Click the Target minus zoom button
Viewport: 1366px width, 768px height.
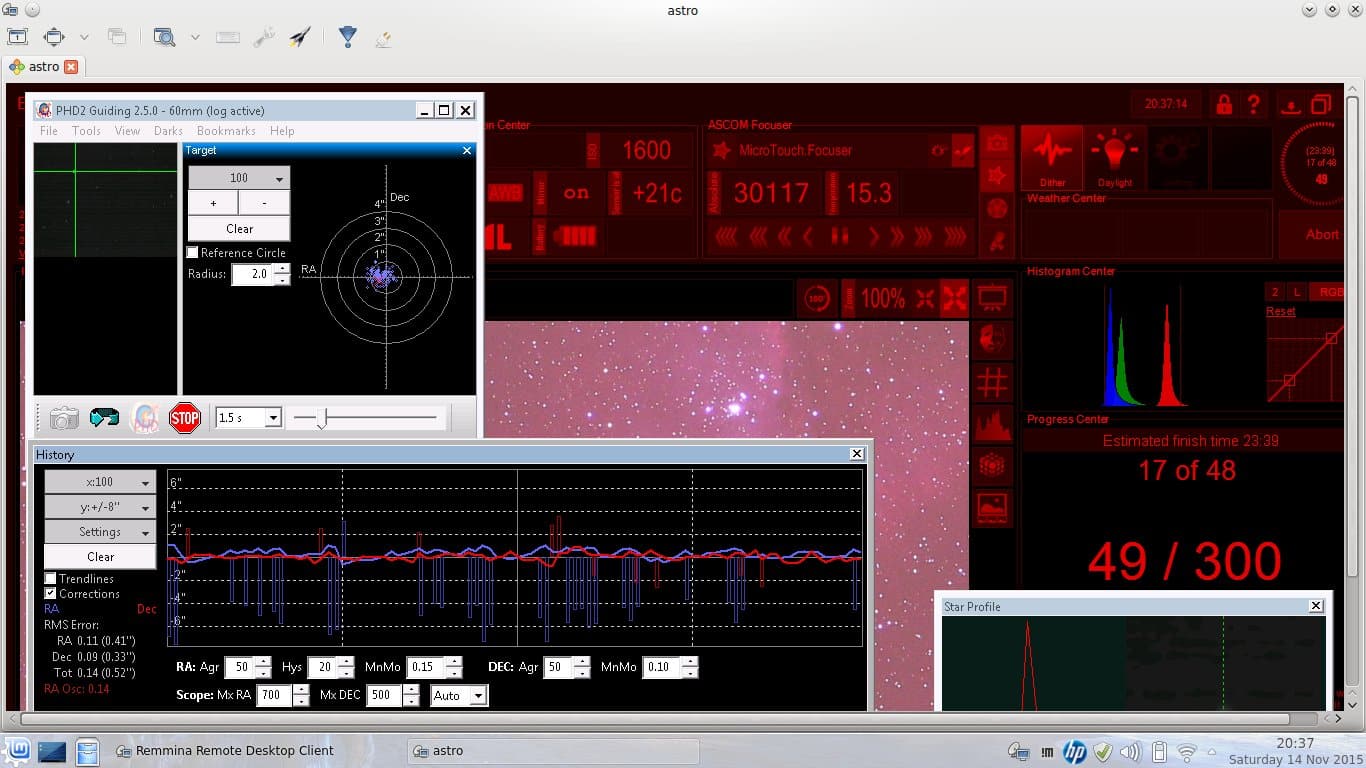[x=264, y=203]
